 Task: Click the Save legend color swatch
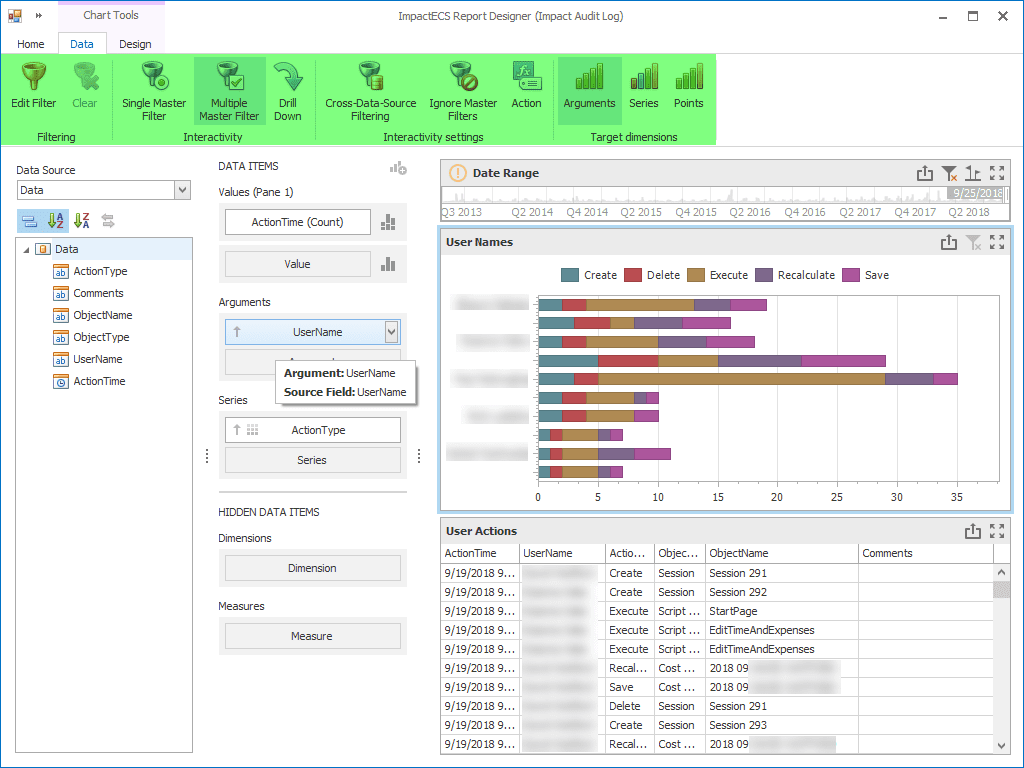(x=851, y=275)
